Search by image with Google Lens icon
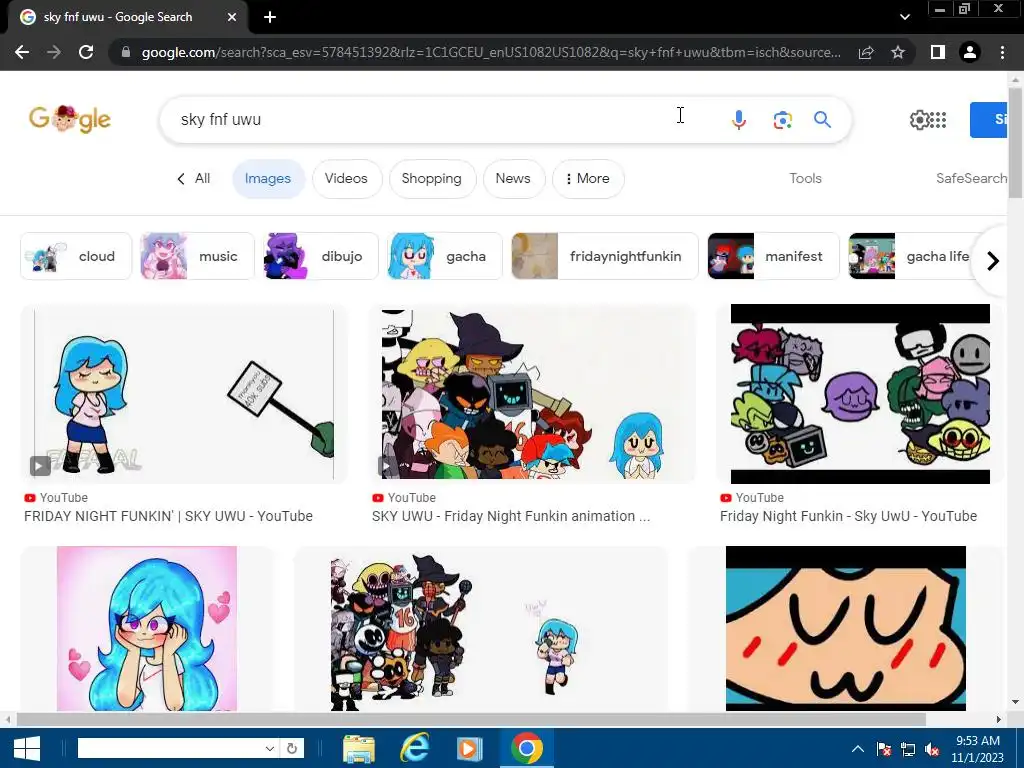The width and height of the screenshot is (1024, 768). click(x=782, y=120)
